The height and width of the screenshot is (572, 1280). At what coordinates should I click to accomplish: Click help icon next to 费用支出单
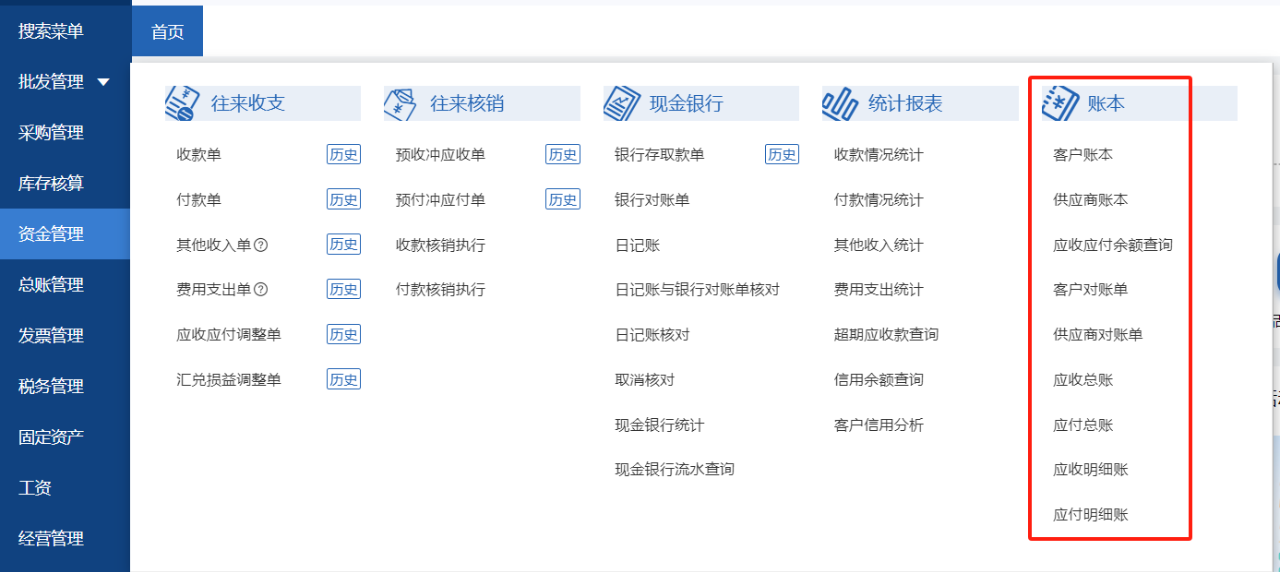(261, 290)
